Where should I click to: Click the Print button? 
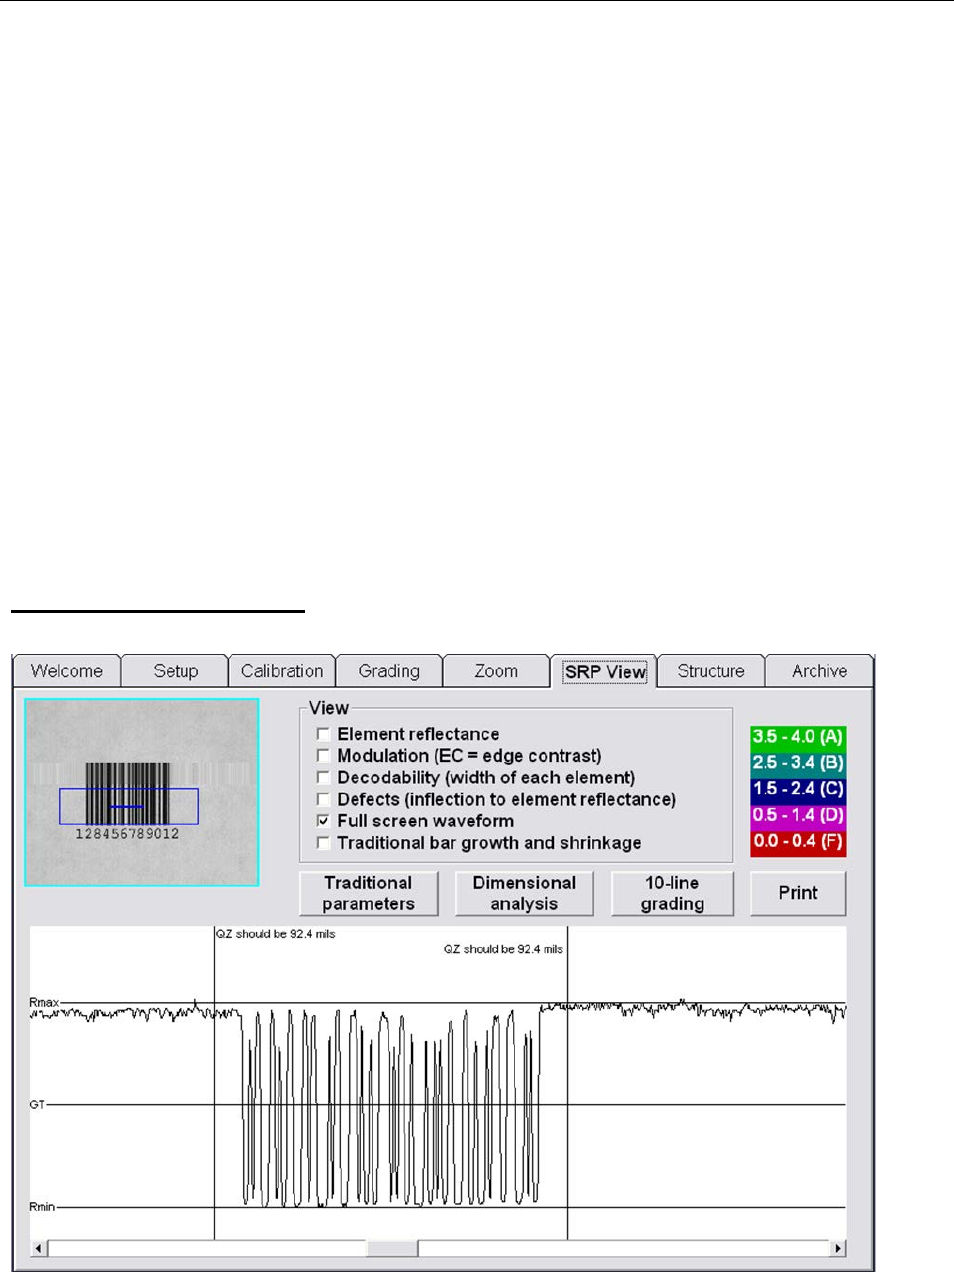pos(798,893)
